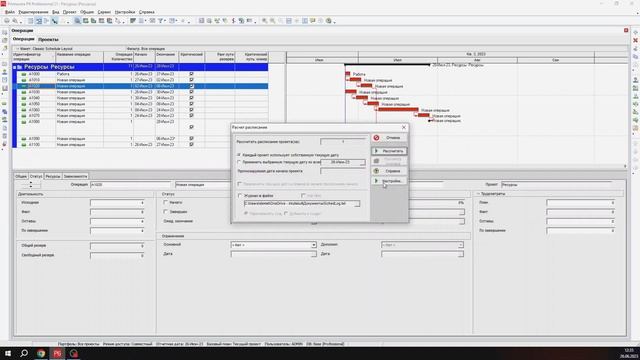
Task: Open the Вид menu
Action: (x=56, y=12)
